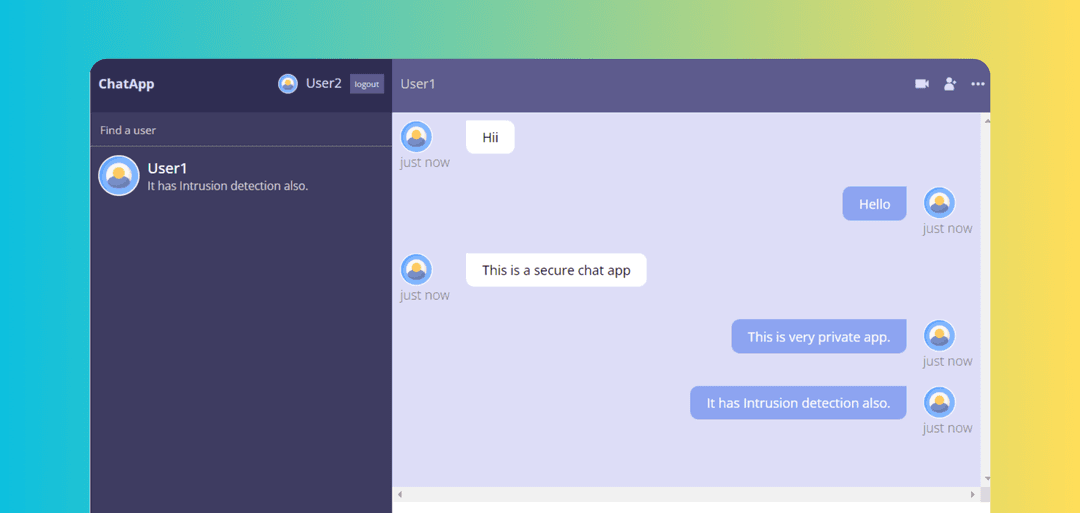Click the scroll down arrow in chat
1080x513 pixels.
986,479
